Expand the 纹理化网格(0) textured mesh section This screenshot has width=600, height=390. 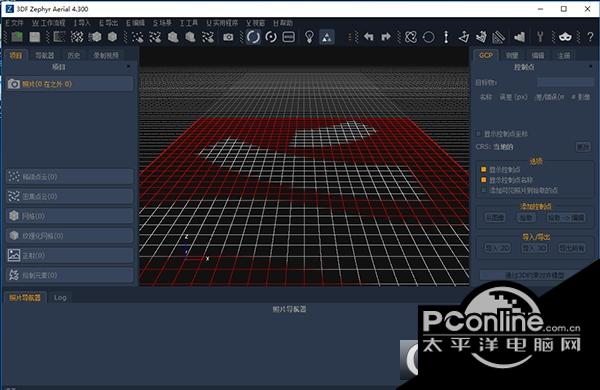[x=70, y=236]
